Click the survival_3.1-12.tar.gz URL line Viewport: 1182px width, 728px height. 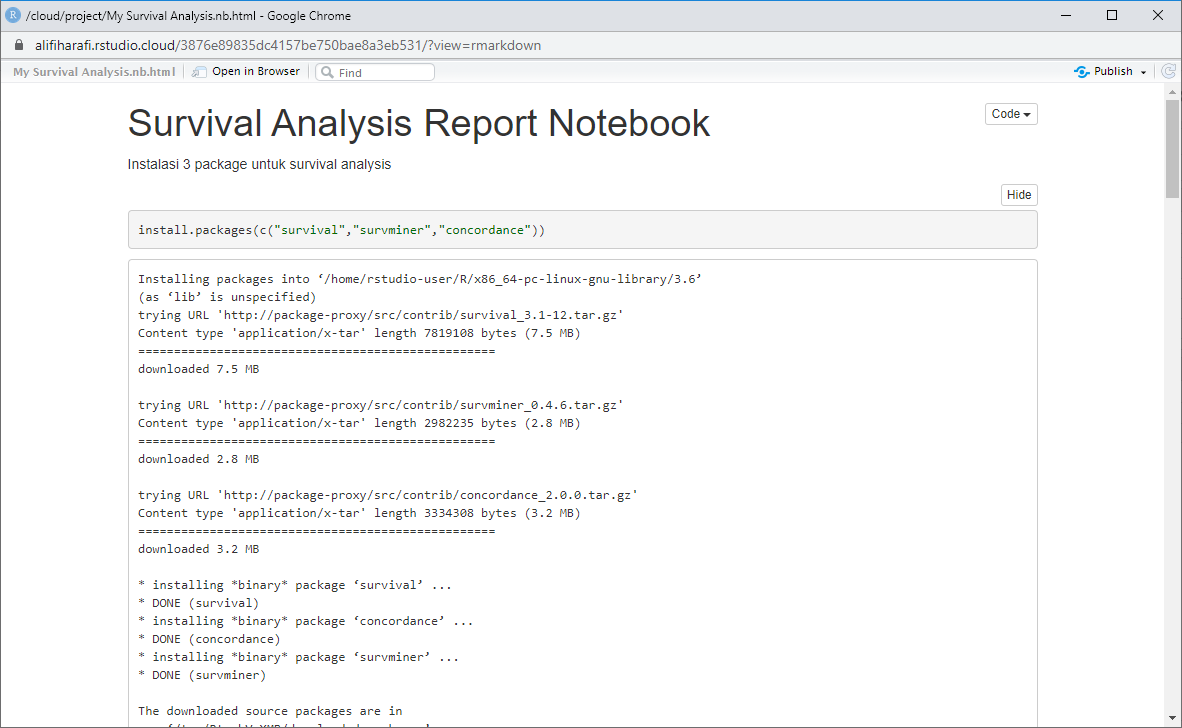coord(381,315)
